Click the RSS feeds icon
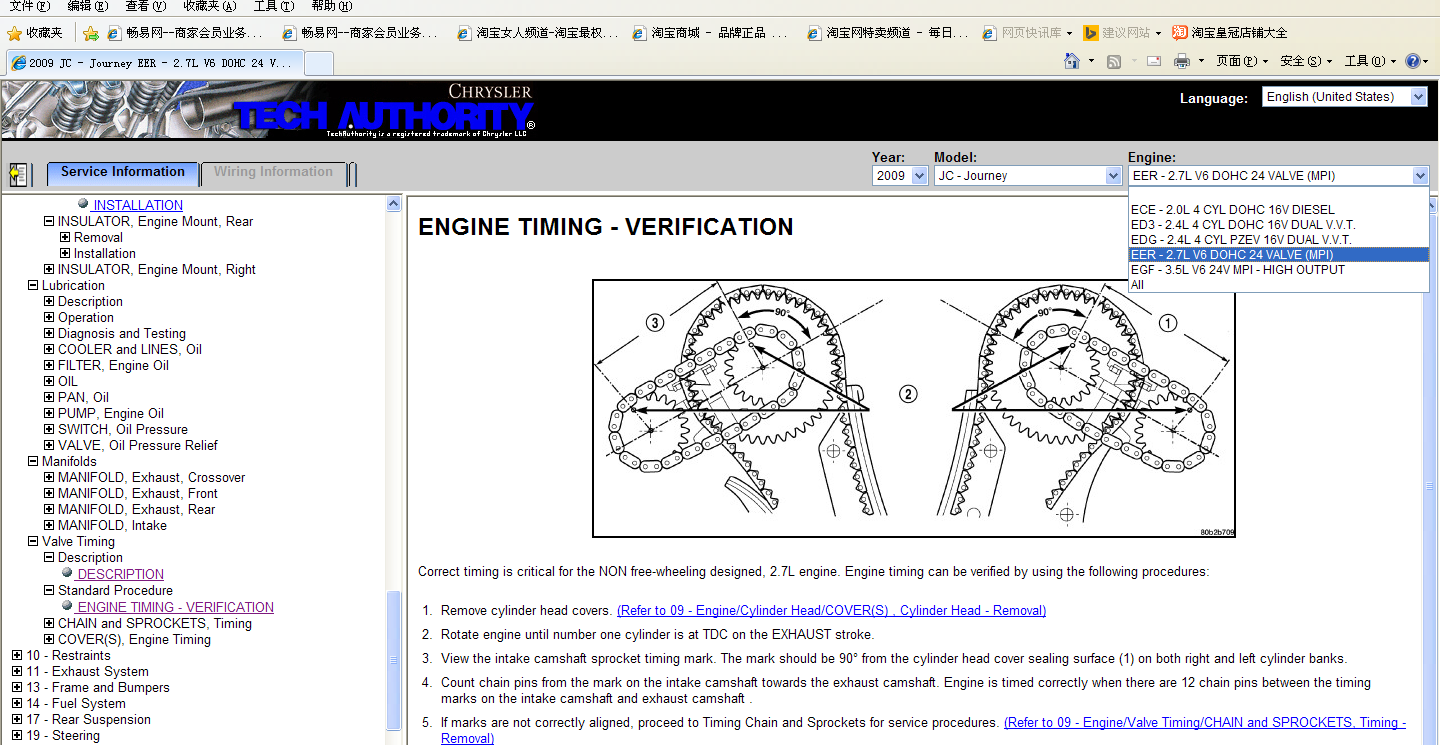 coord(1114,62)
